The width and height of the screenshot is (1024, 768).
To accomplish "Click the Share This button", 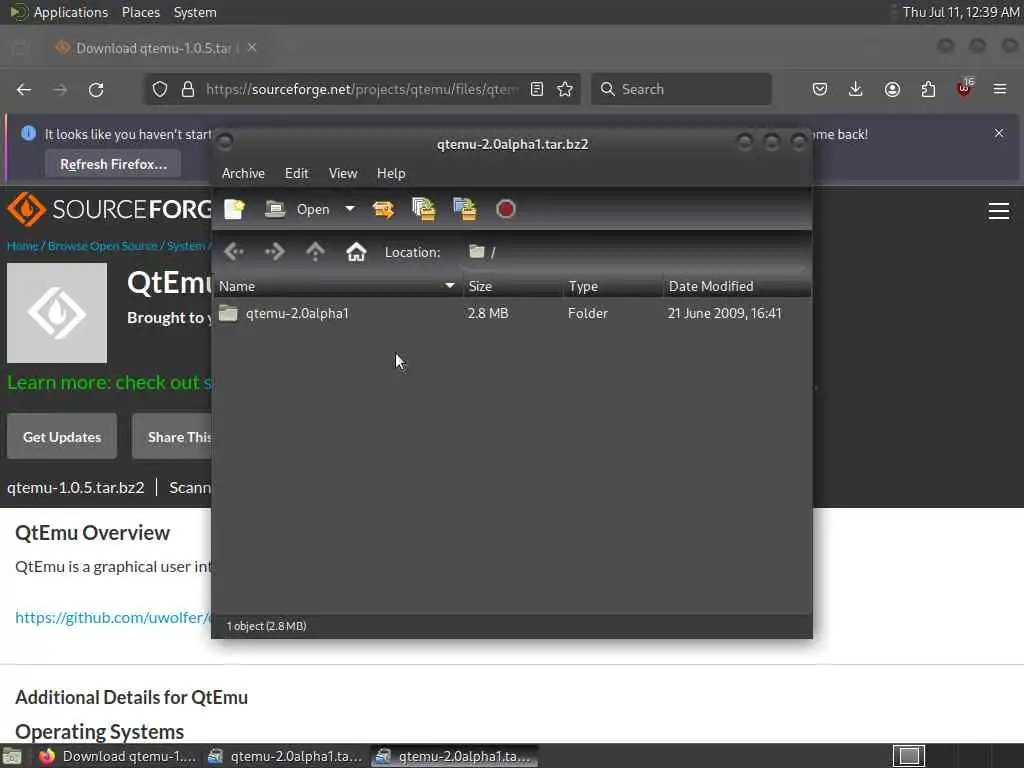I will tap(172, 437).
